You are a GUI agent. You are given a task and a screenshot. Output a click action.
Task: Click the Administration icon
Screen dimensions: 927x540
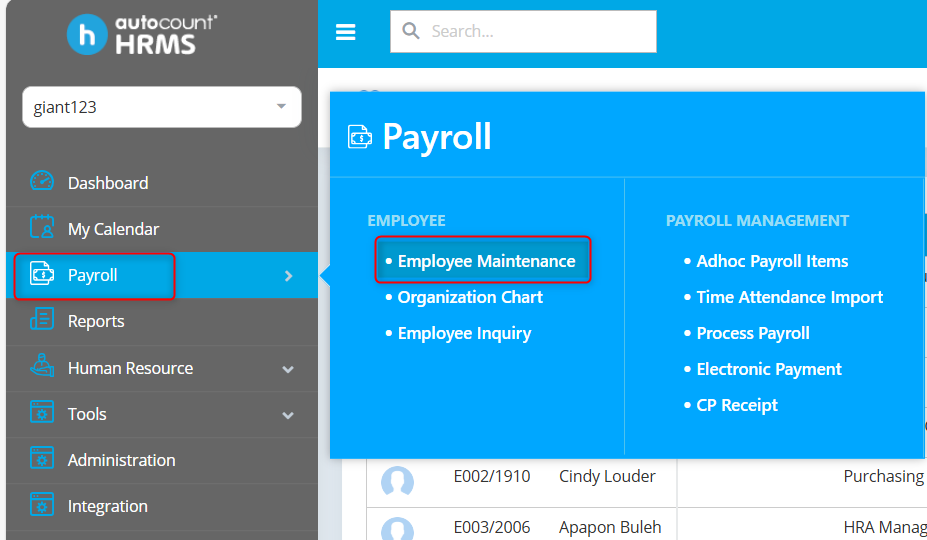click(42, 458)
